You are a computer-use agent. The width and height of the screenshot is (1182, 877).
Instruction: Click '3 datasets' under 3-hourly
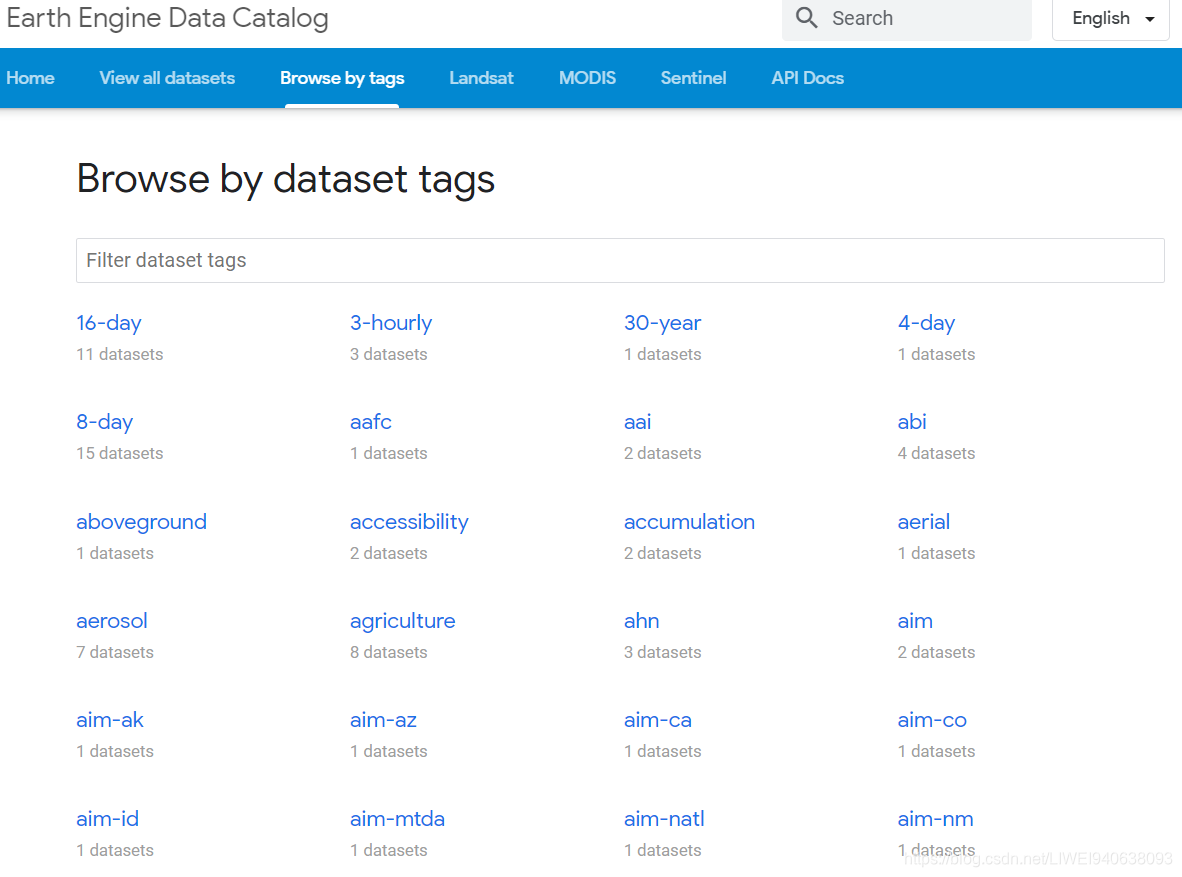click(x=388, y=354)
